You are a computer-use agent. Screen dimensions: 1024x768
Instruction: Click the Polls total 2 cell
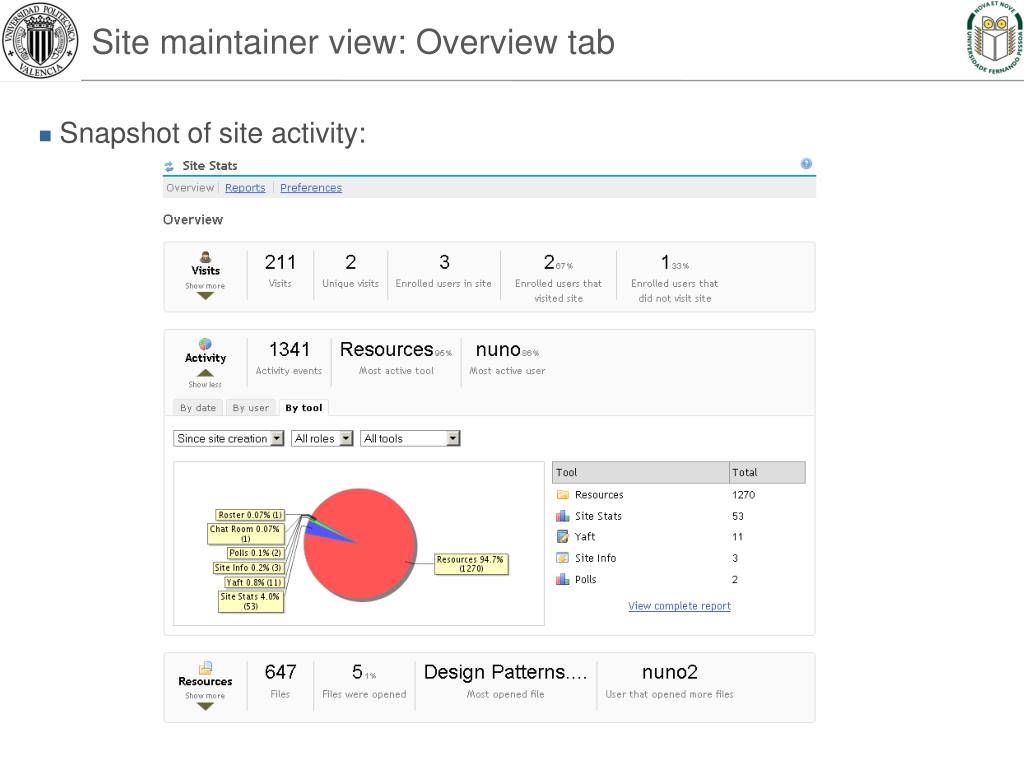(735, 579)
